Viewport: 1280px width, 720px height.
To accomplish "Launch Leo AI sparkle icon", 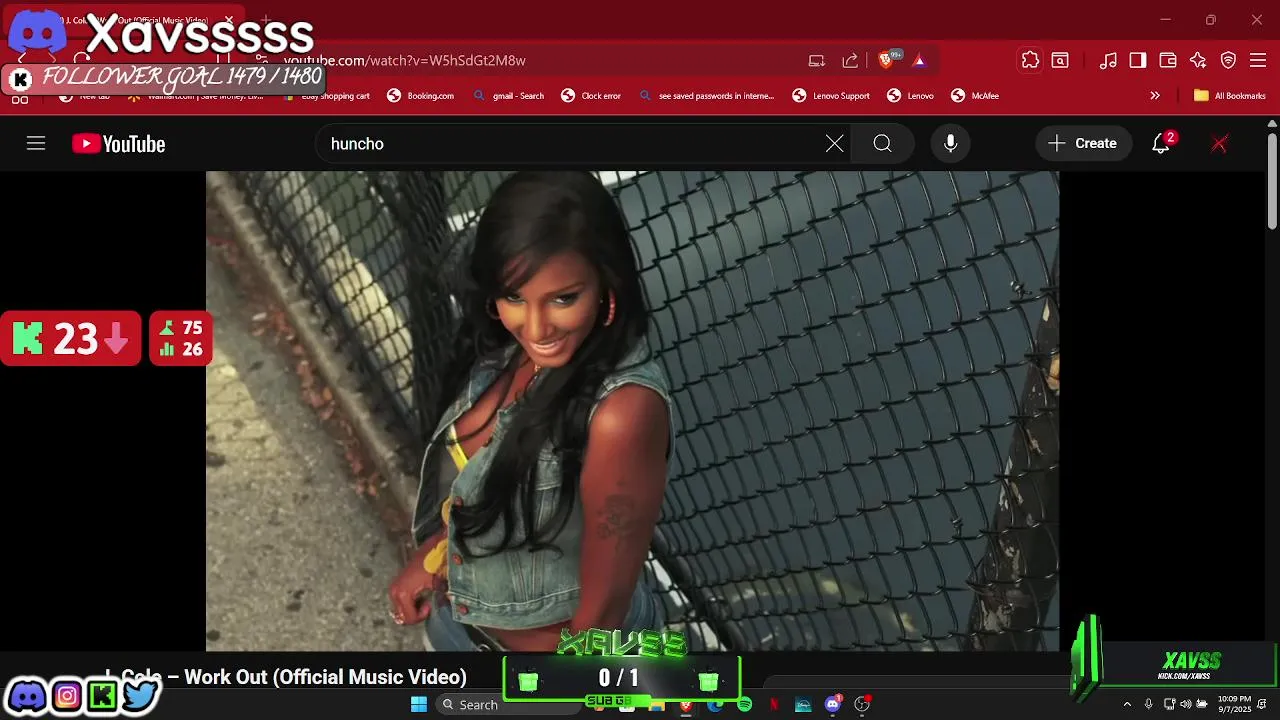I will 1198,60.
